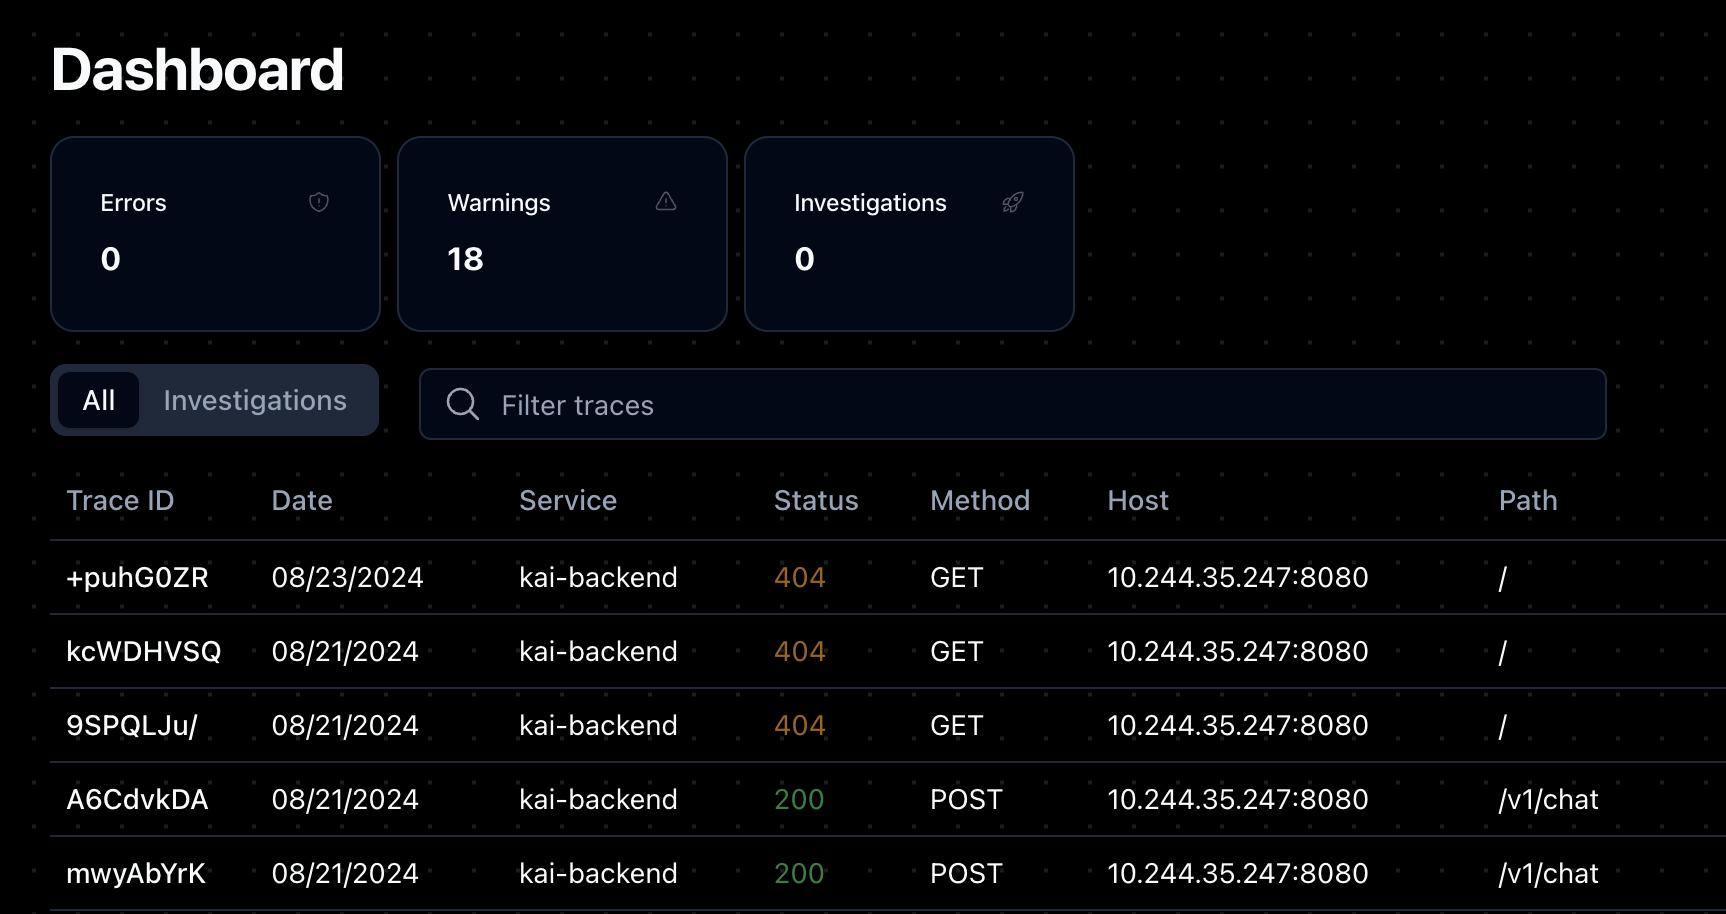Click host 10.244.35.247:8080 in 9SPQLJu/ row
Viewport: 1726px width, 914px height.
click(x=1237, y=725)
